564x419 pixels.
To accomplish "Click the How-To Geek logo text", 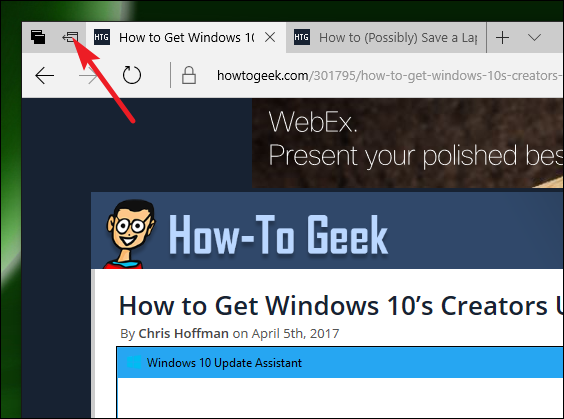I will 278,235.
